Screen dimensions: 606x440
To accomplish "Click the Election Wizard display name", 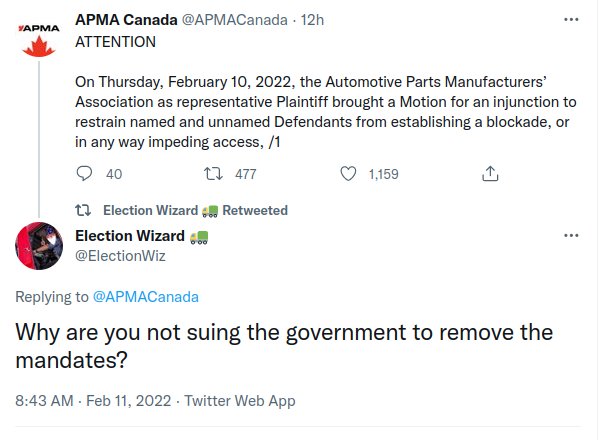I will 131,236.
